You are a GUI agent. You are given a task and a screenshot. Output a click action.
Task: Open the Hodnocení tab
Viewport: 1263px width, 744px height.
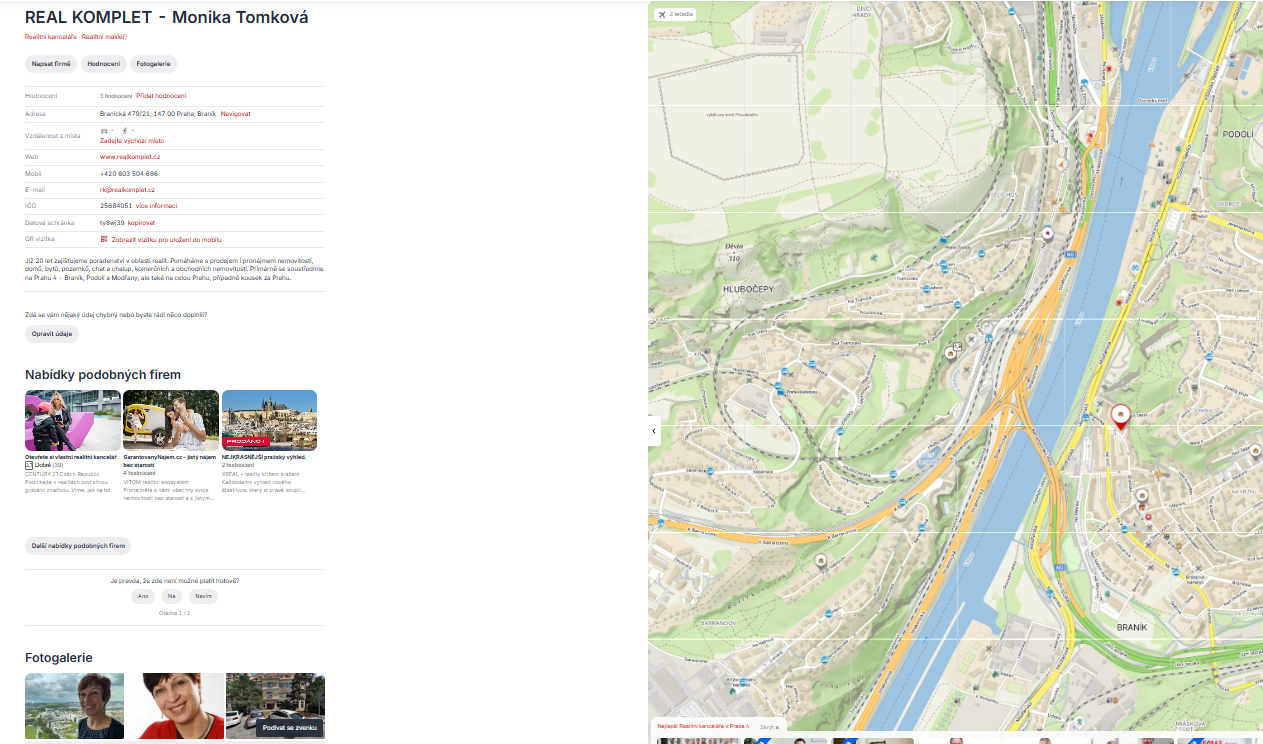coord(104,64)
